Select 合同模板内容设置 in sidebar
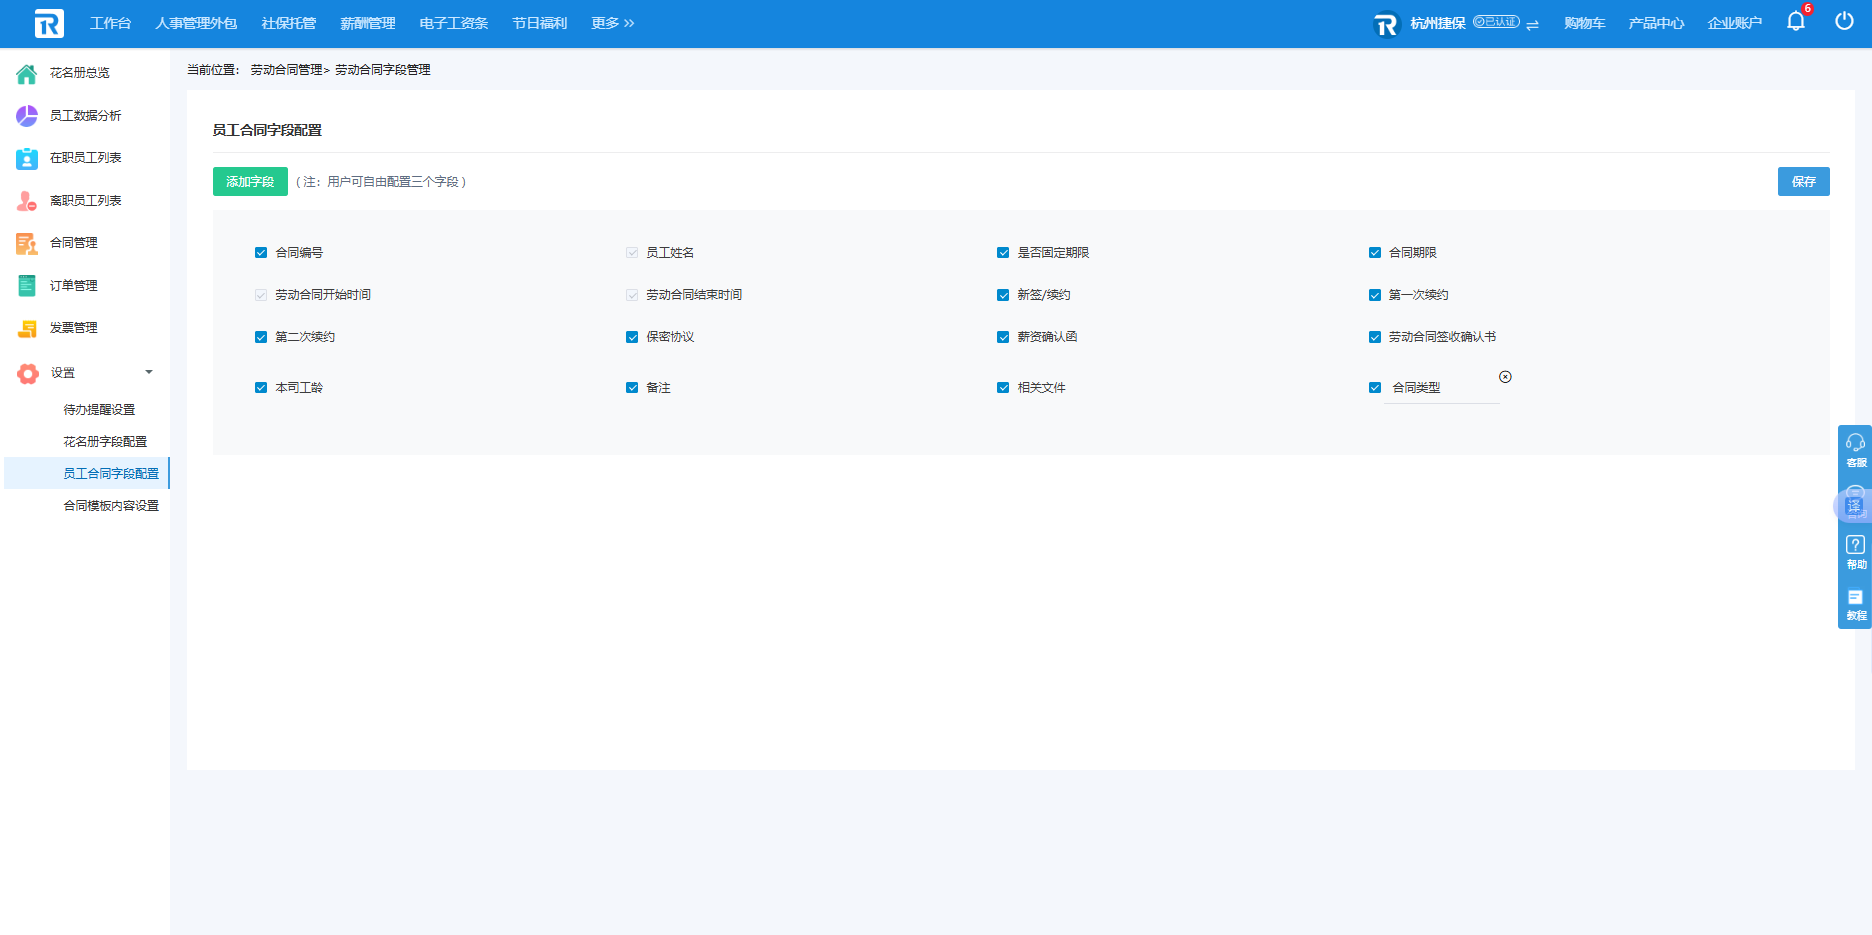1872x935 pixels. click(111, 506)
